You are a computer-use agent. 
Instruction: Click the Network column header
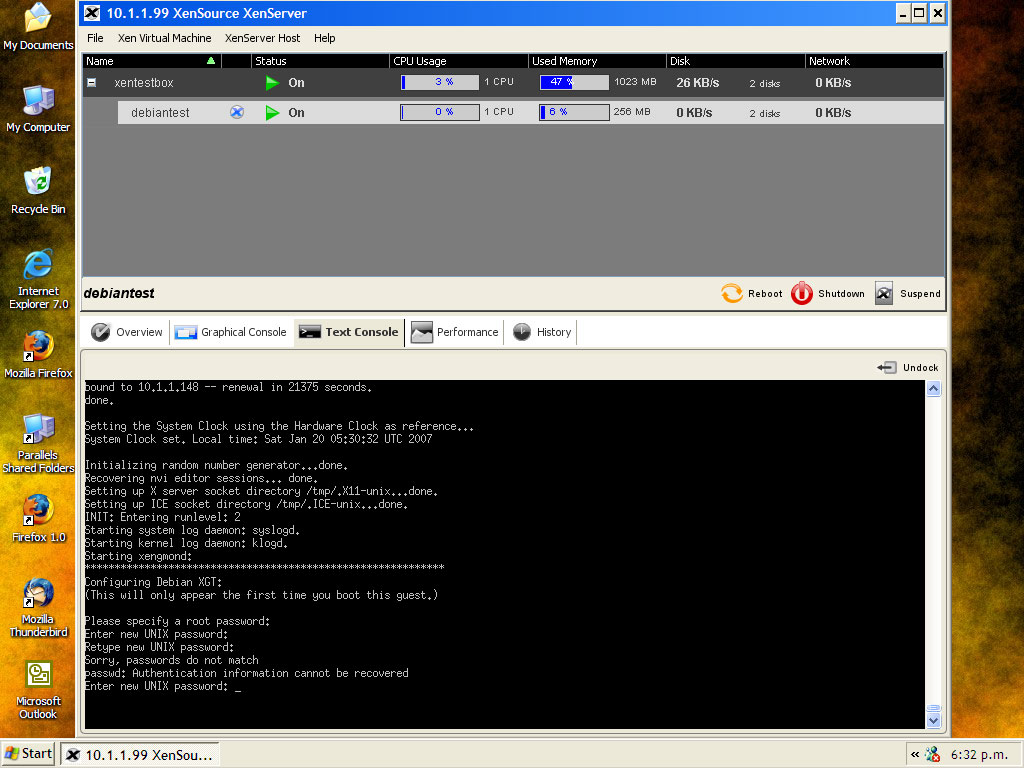click(x=875, y=61)
